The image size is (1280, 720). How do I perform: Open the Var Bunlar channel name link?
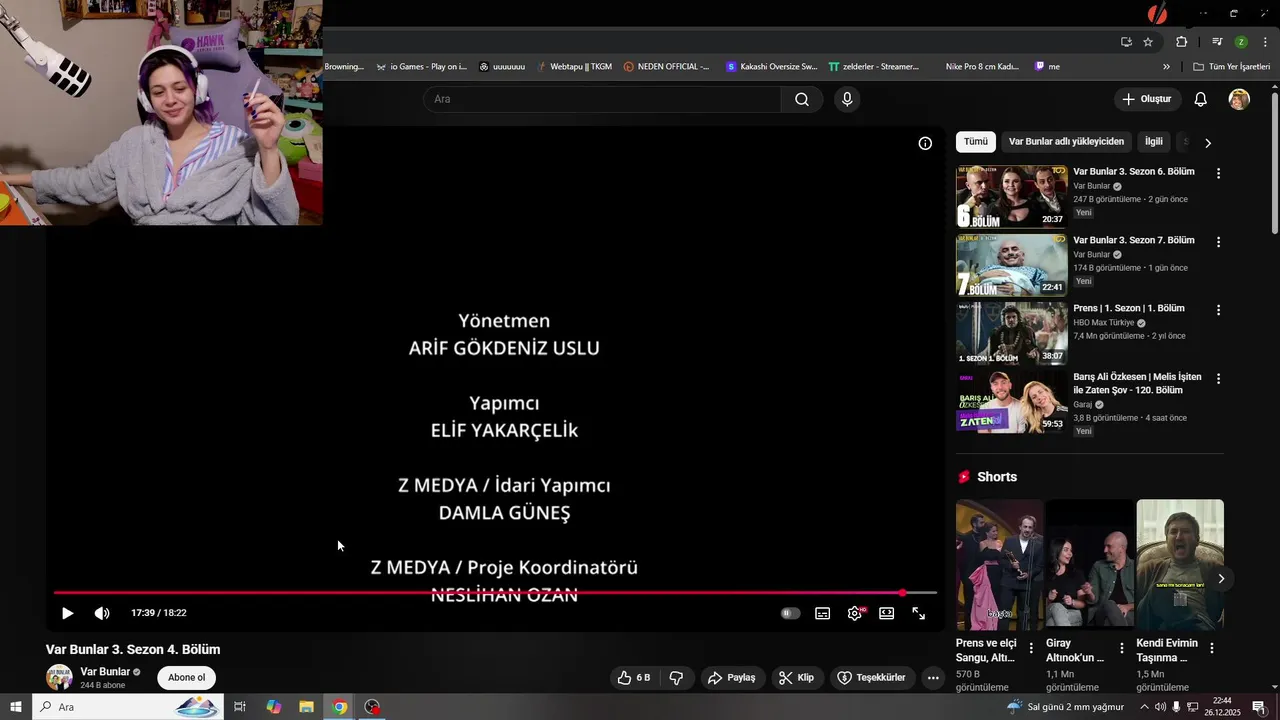click(x=105, y=672)
